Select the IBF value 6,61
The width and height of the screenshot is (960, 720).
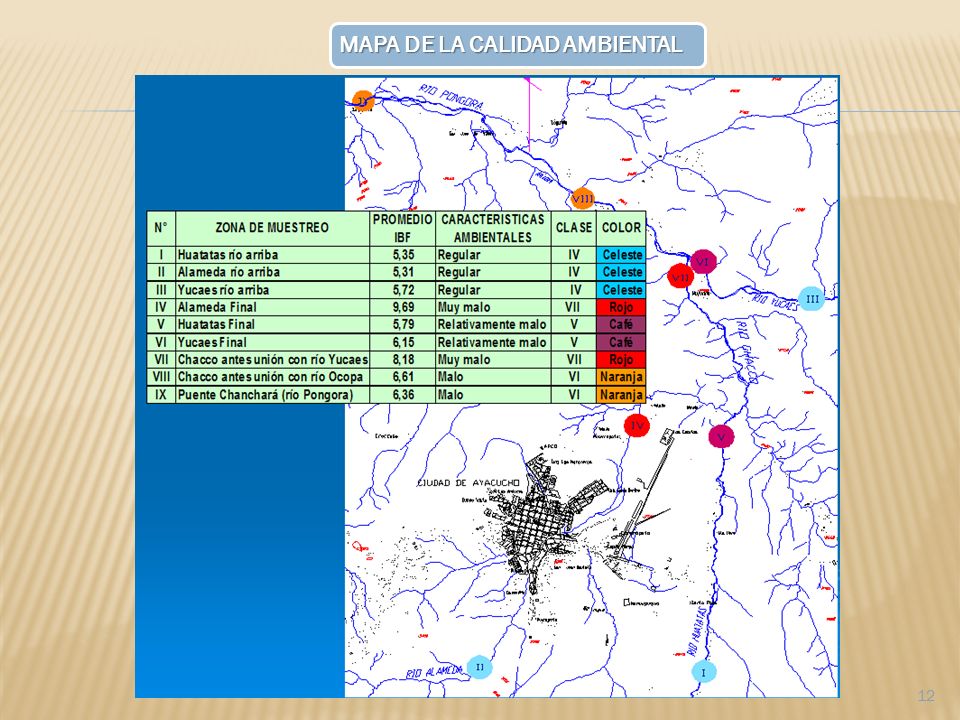point(402,377)
